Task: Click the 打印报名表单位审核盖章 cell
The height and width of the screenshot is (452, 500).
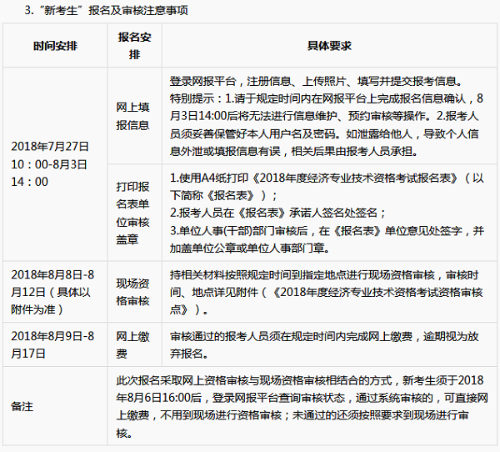Action: [133, 213]
